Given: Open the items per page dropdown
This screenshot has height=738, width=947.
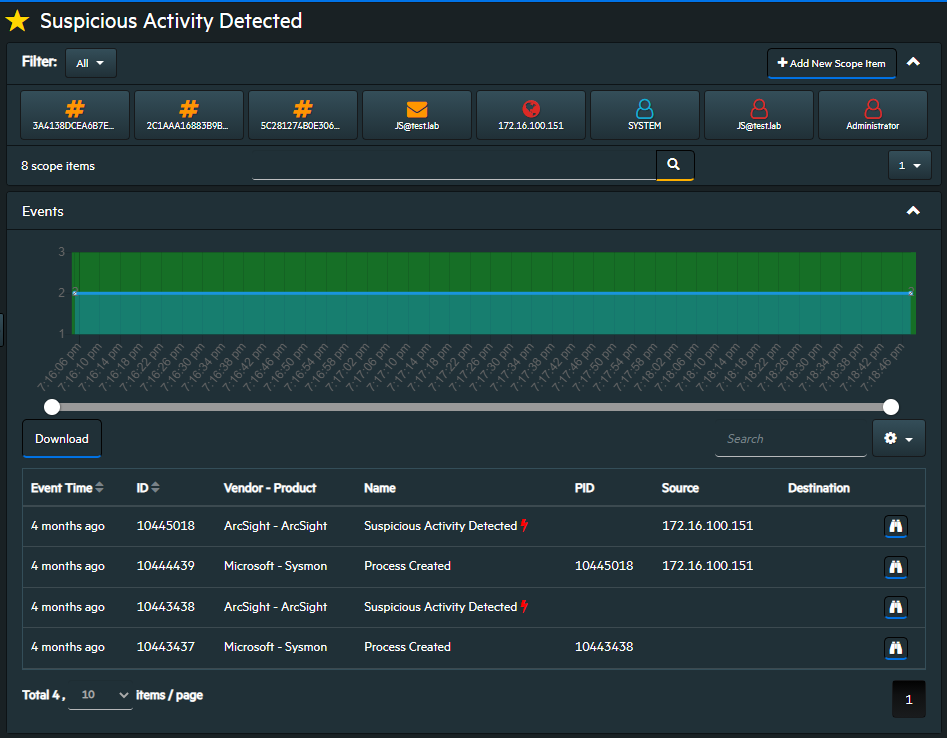Looking at the screenshot, I should point(100,695).
